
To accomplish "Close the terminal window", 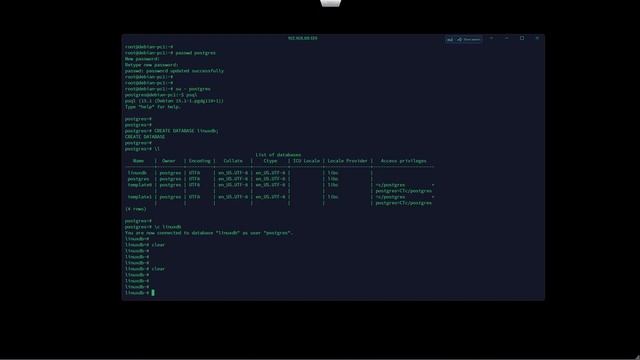I will [x=537, y=38].
